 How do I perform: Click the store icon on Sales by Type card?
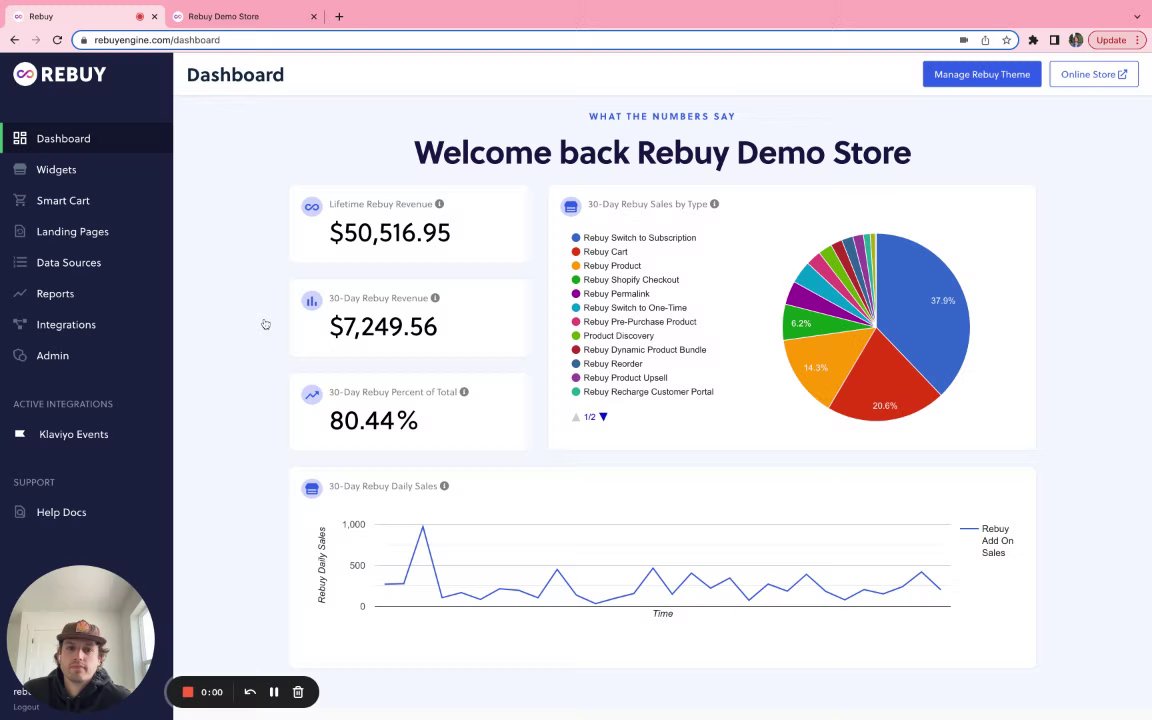click(571, 206)
